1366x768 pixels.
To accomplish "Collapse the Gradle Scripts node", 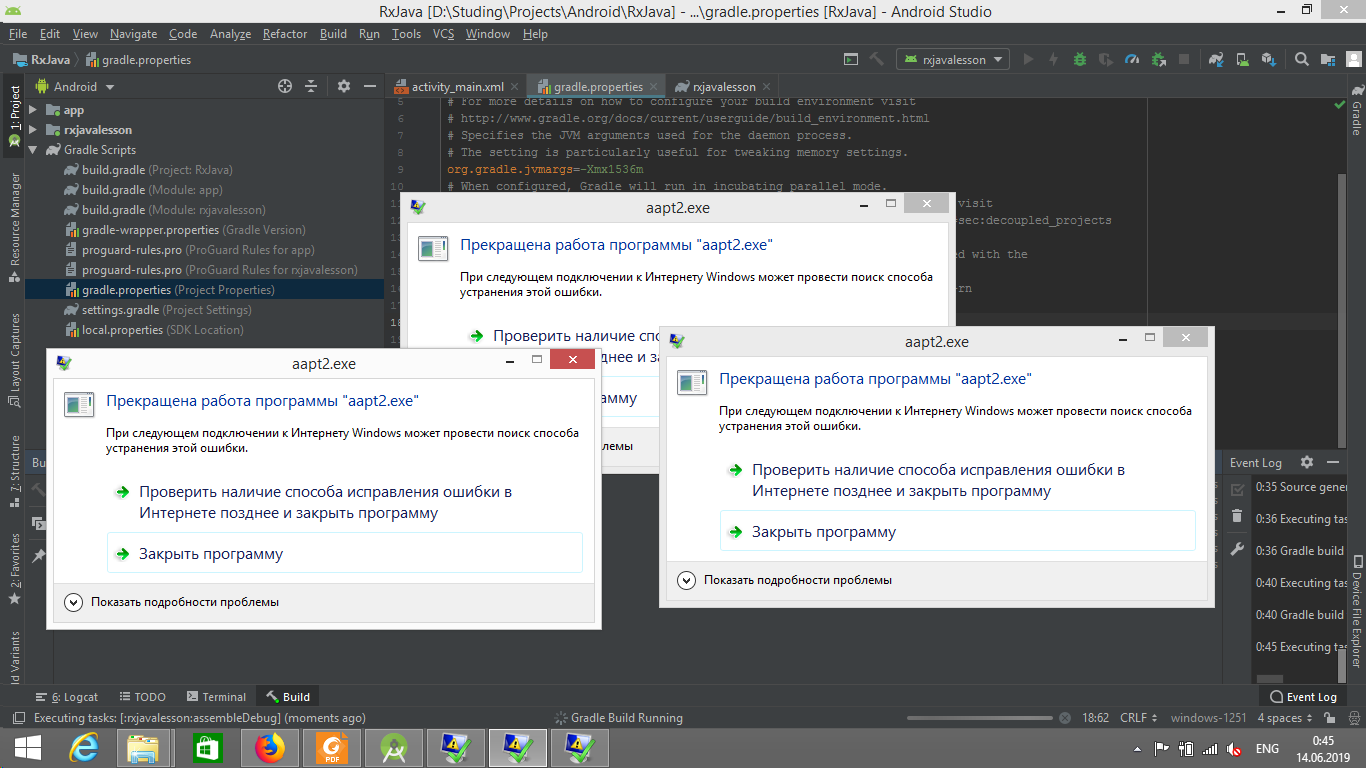I will pos(33,150).
